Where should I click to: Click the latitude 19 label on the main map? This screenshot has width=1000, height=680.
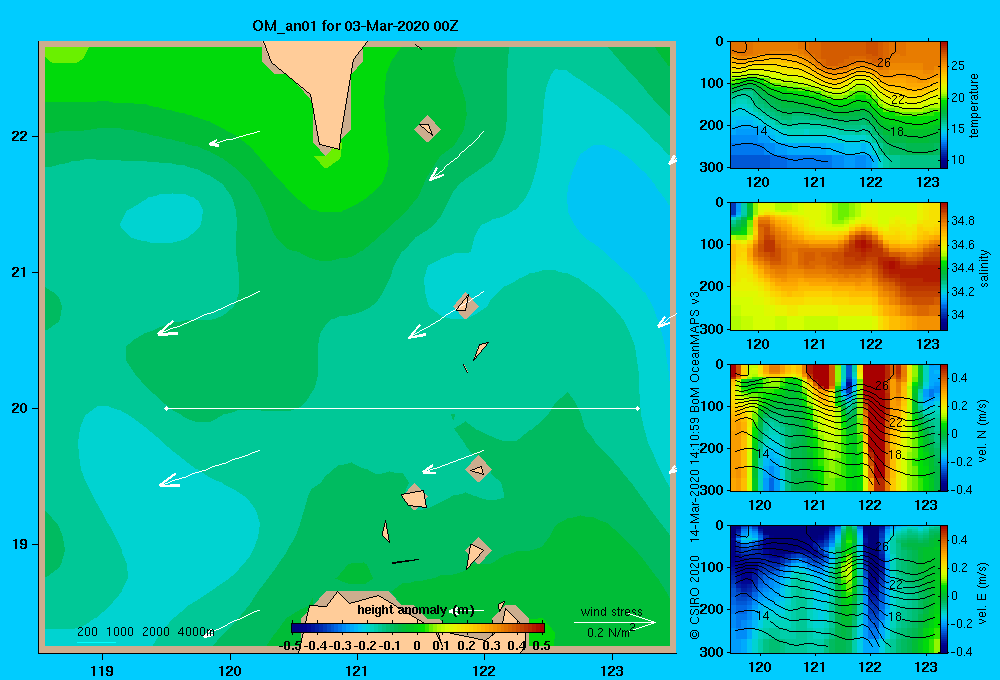click(x=20, y=544)
